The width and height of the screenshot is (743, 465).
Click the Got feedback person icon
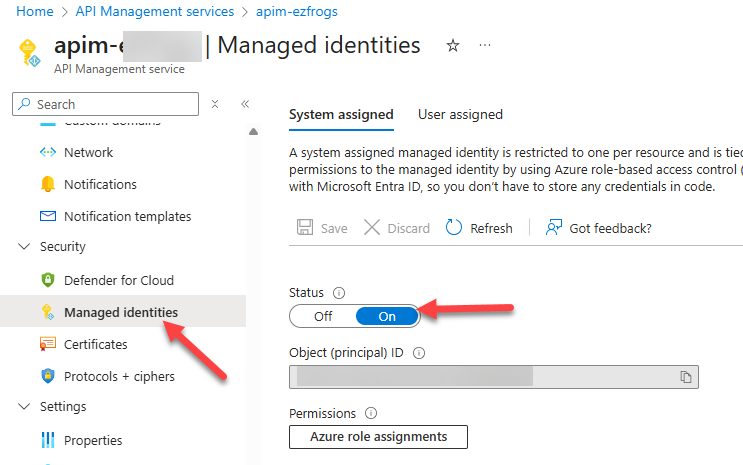coord(553,228)
